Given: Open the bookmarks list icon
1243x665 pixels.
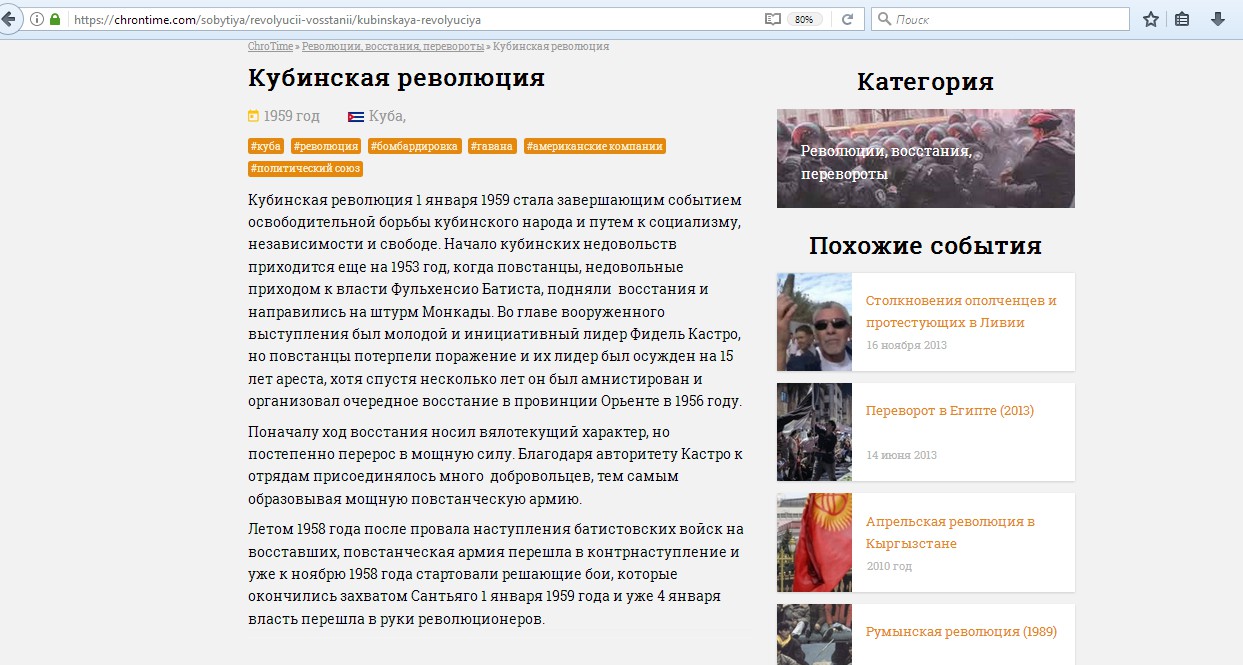Looking at the screenshot, I should point(1182,19).
